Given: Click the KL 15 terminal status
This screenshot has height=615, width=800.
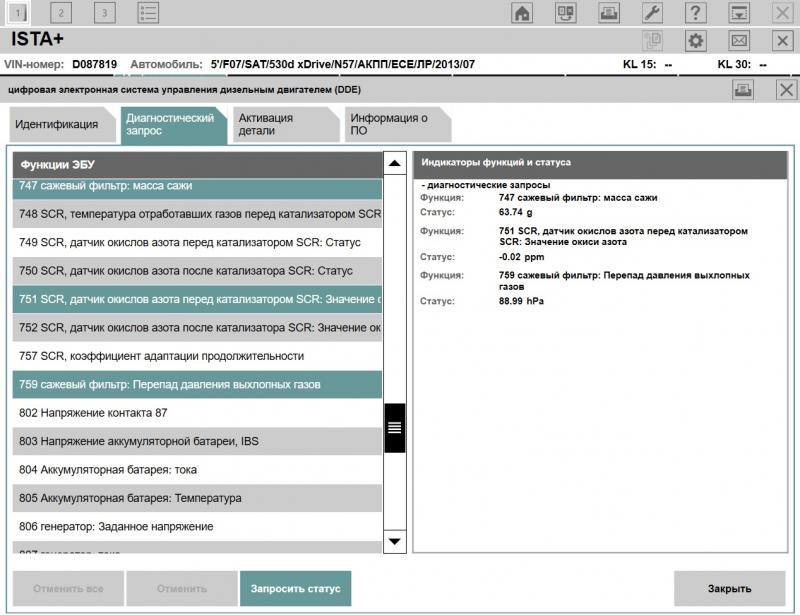Looking at the screenshot, I should pos(647,65).
